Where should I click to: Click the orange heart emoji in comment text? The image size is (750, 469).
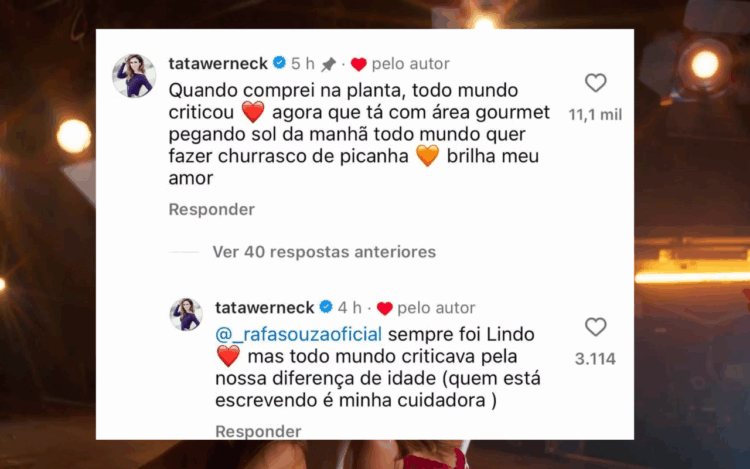(x=428, y=156)
